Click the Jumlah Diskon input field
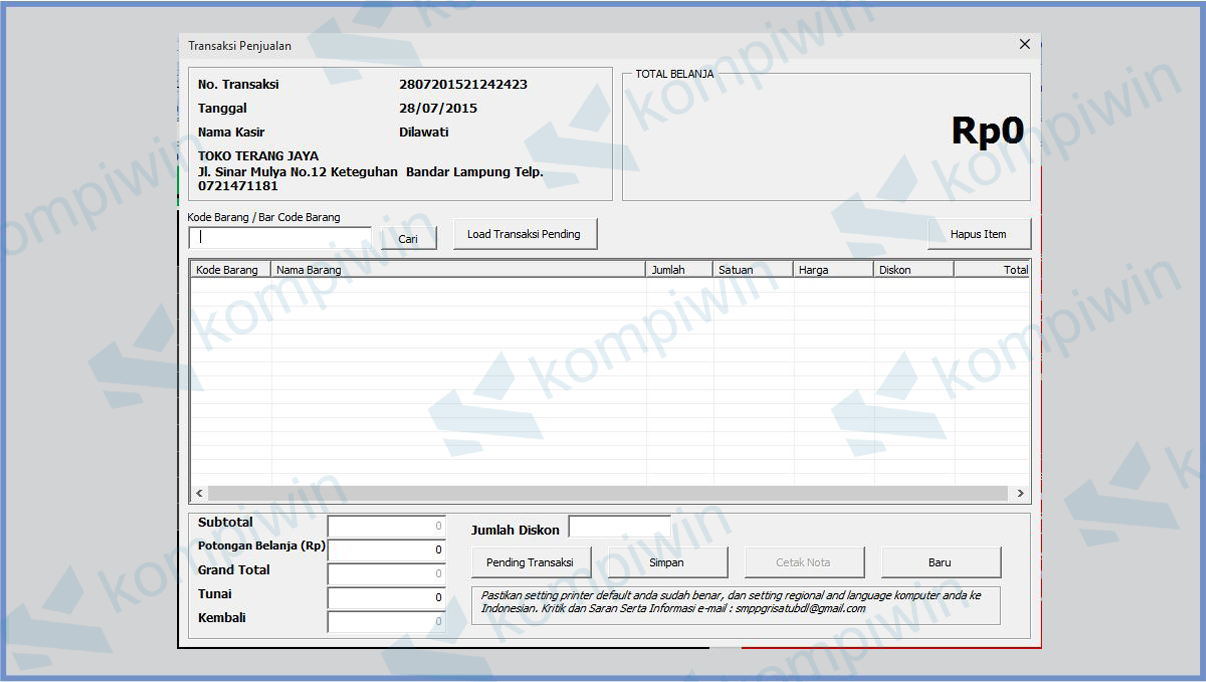The image size is (1206, 682). pyautogui.click(x=619, y=527)
